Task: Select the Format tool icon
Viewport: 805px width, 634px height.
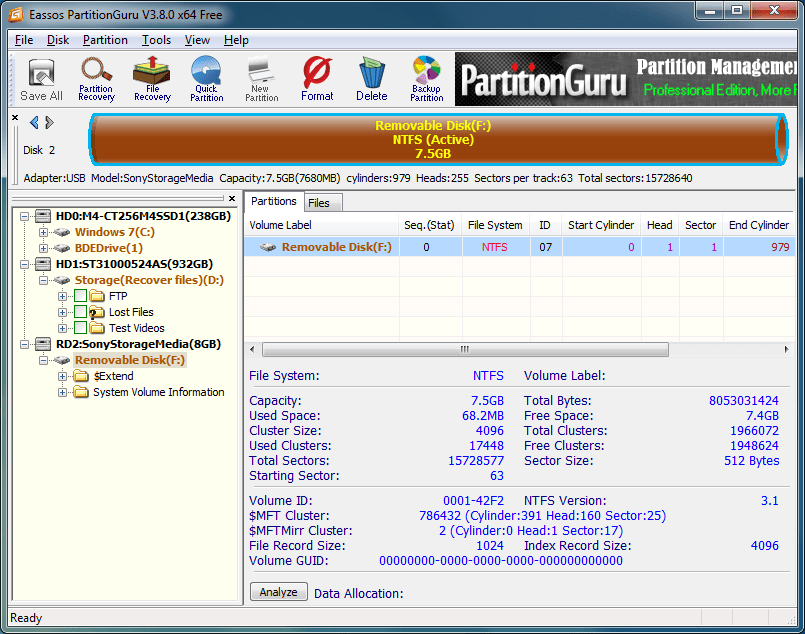Action: (x=317, y=79)
